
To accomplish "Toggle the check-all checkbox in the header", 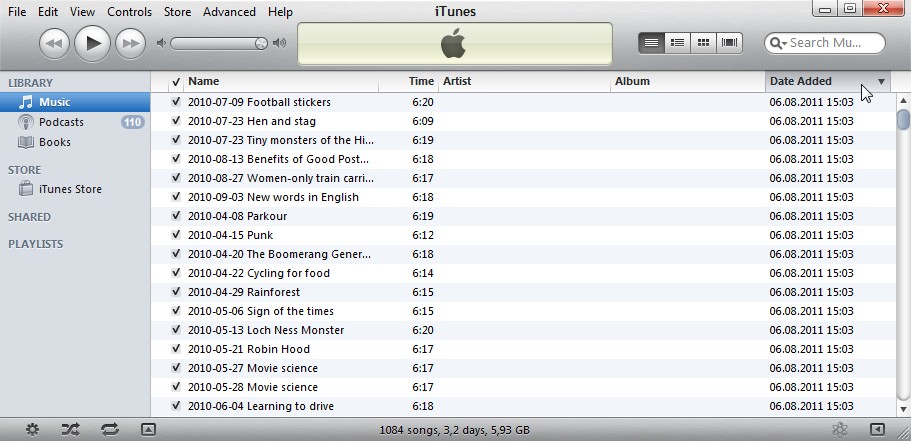I will click(x=176, y=82).
